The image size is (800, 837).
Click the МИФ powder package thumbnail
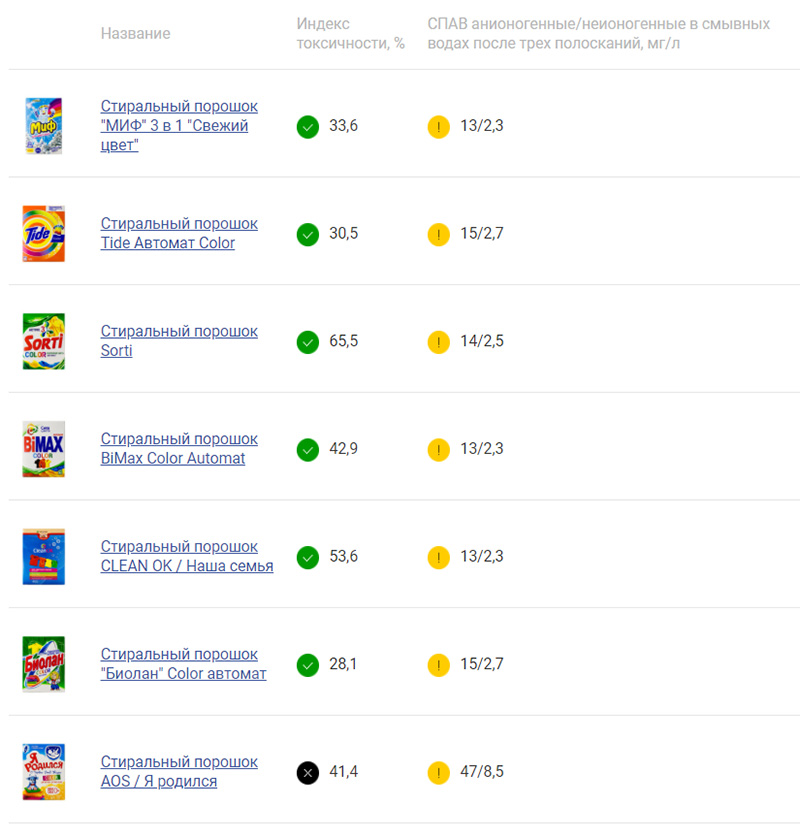click(44, 126)
